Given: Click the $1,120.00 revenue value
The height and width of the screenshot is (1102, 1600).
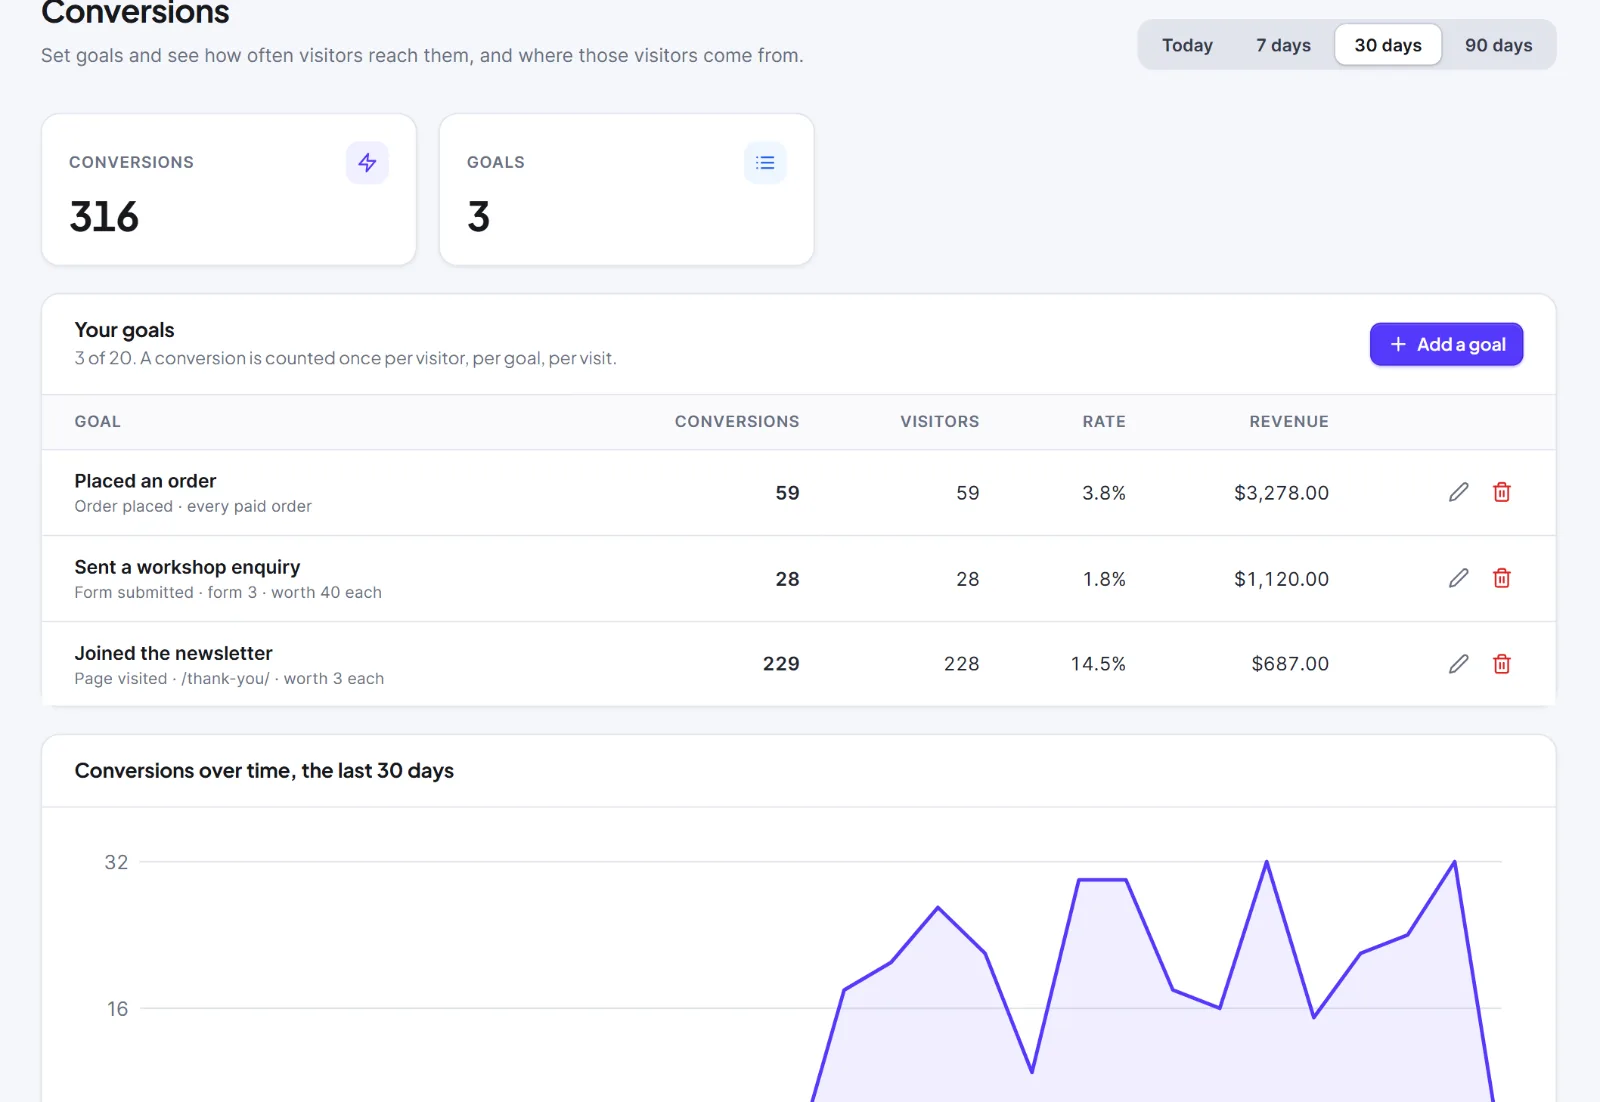Looking at the screenshot, I should (1281, 579).
